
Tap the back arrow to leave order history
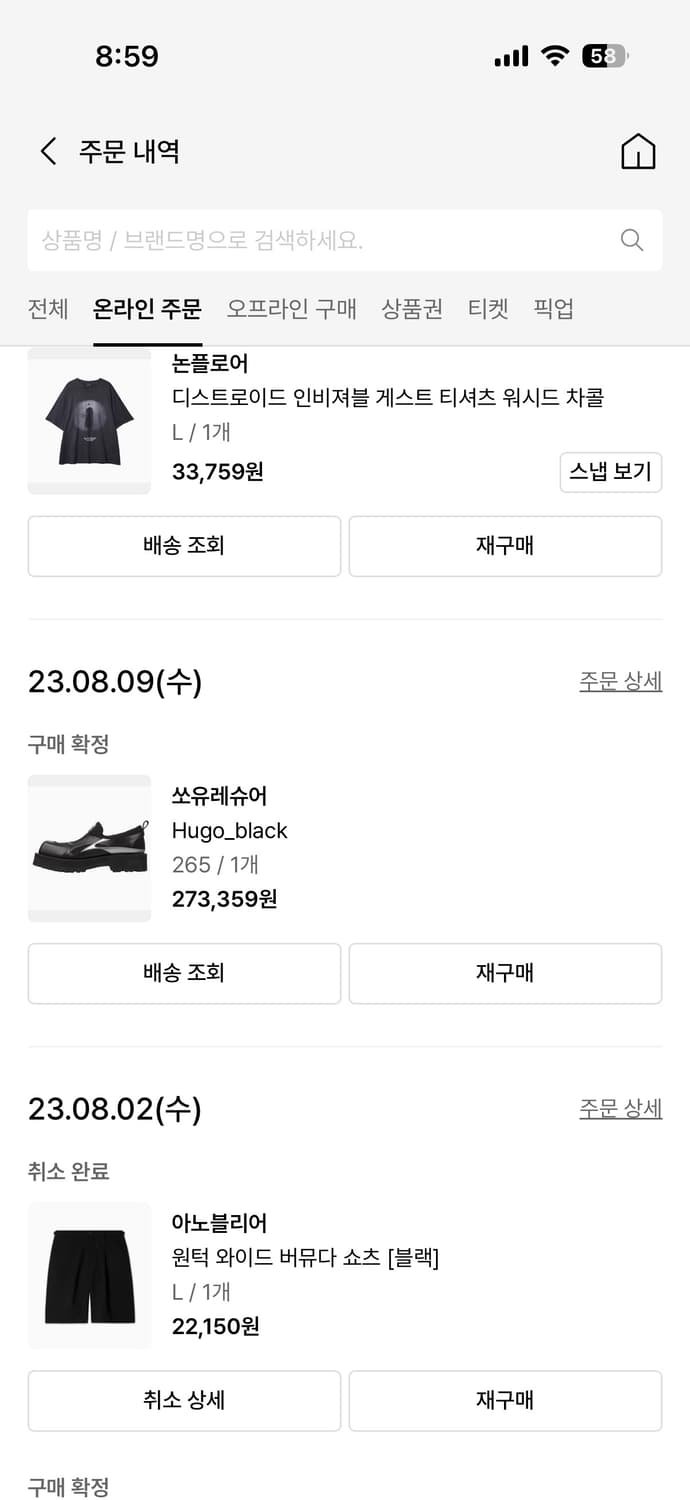[x=47, y=150]
